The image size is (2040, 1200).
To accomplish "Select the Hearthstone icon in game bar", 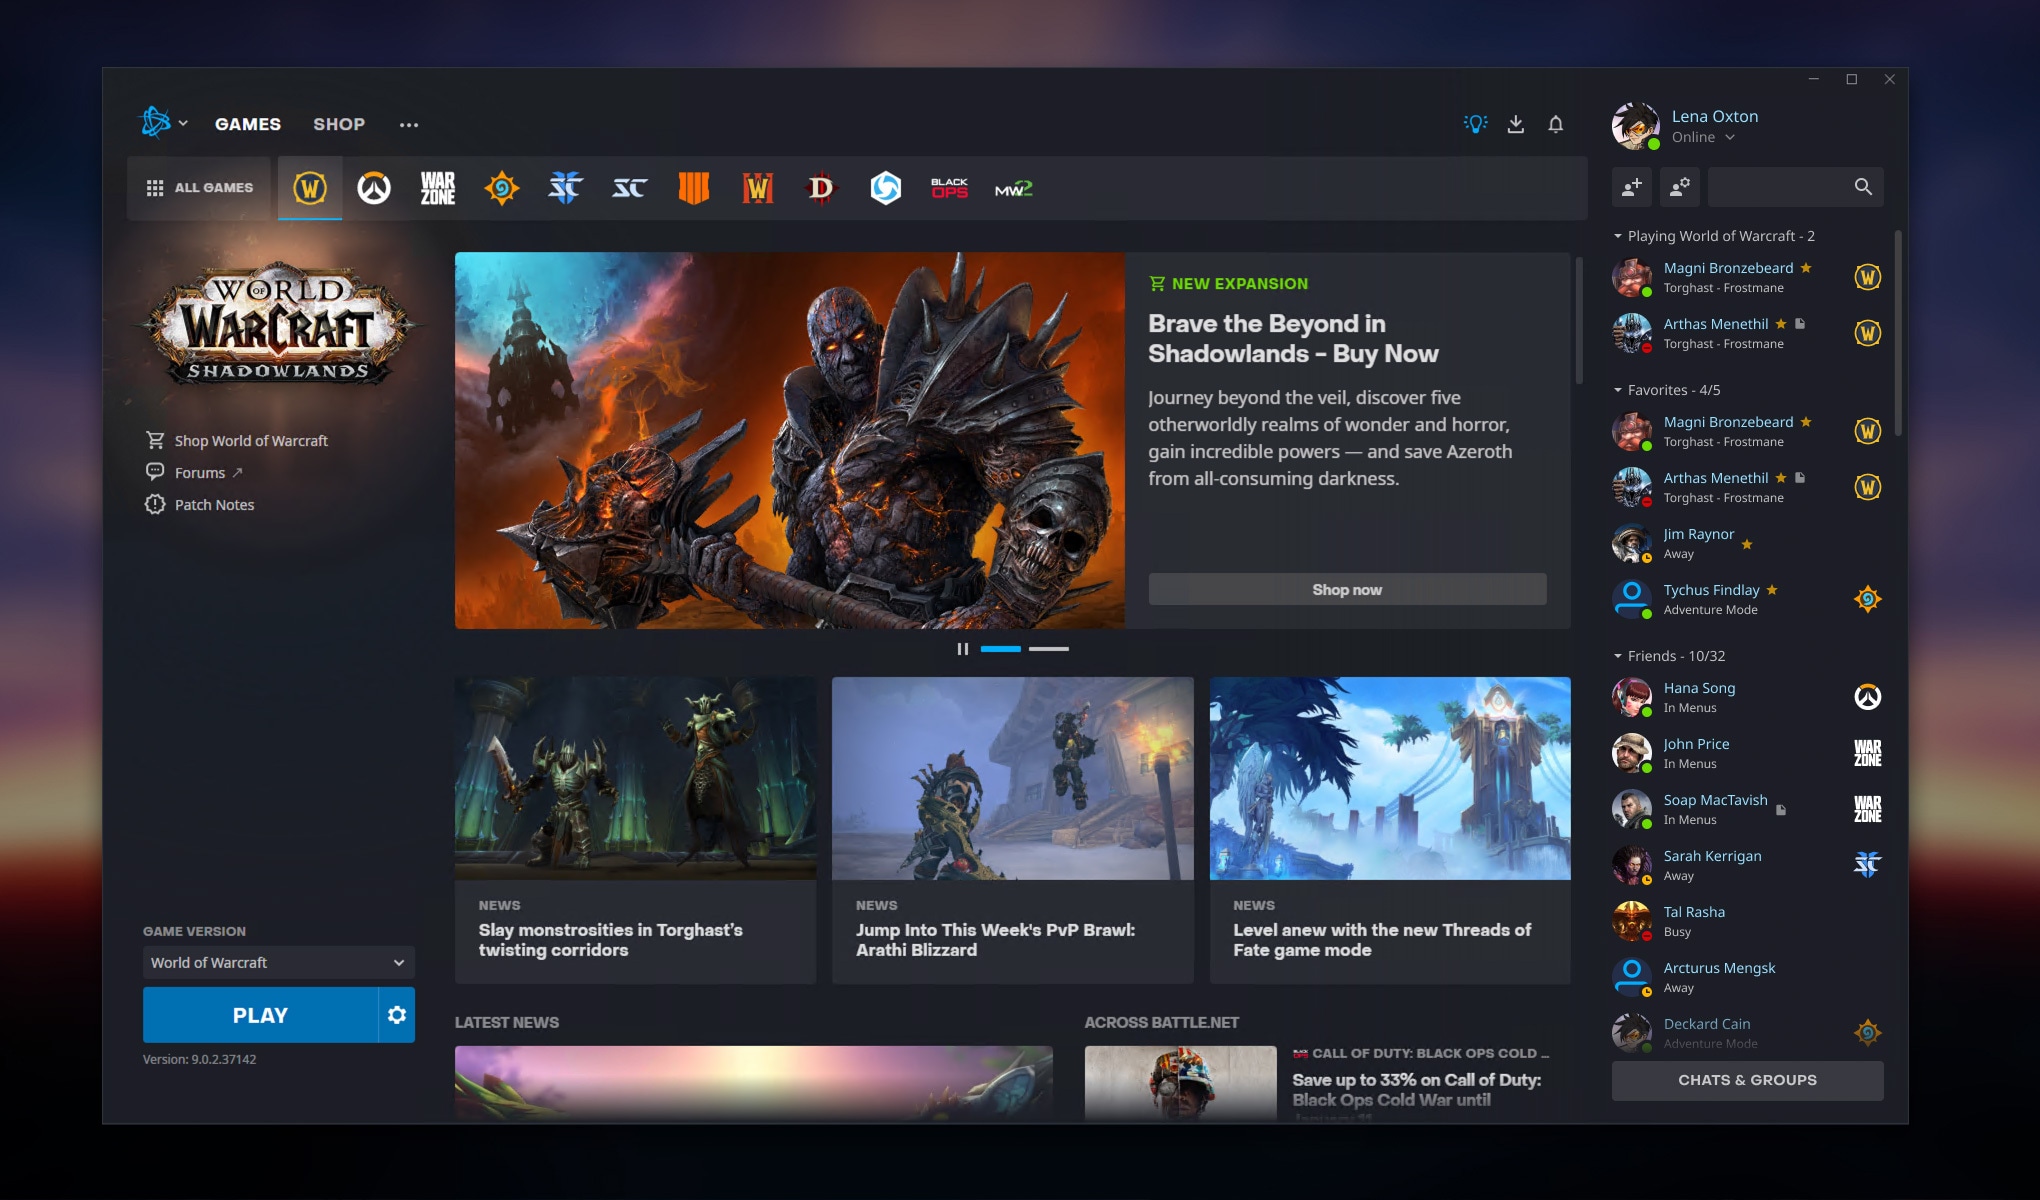I will click(x=500, y=187).
